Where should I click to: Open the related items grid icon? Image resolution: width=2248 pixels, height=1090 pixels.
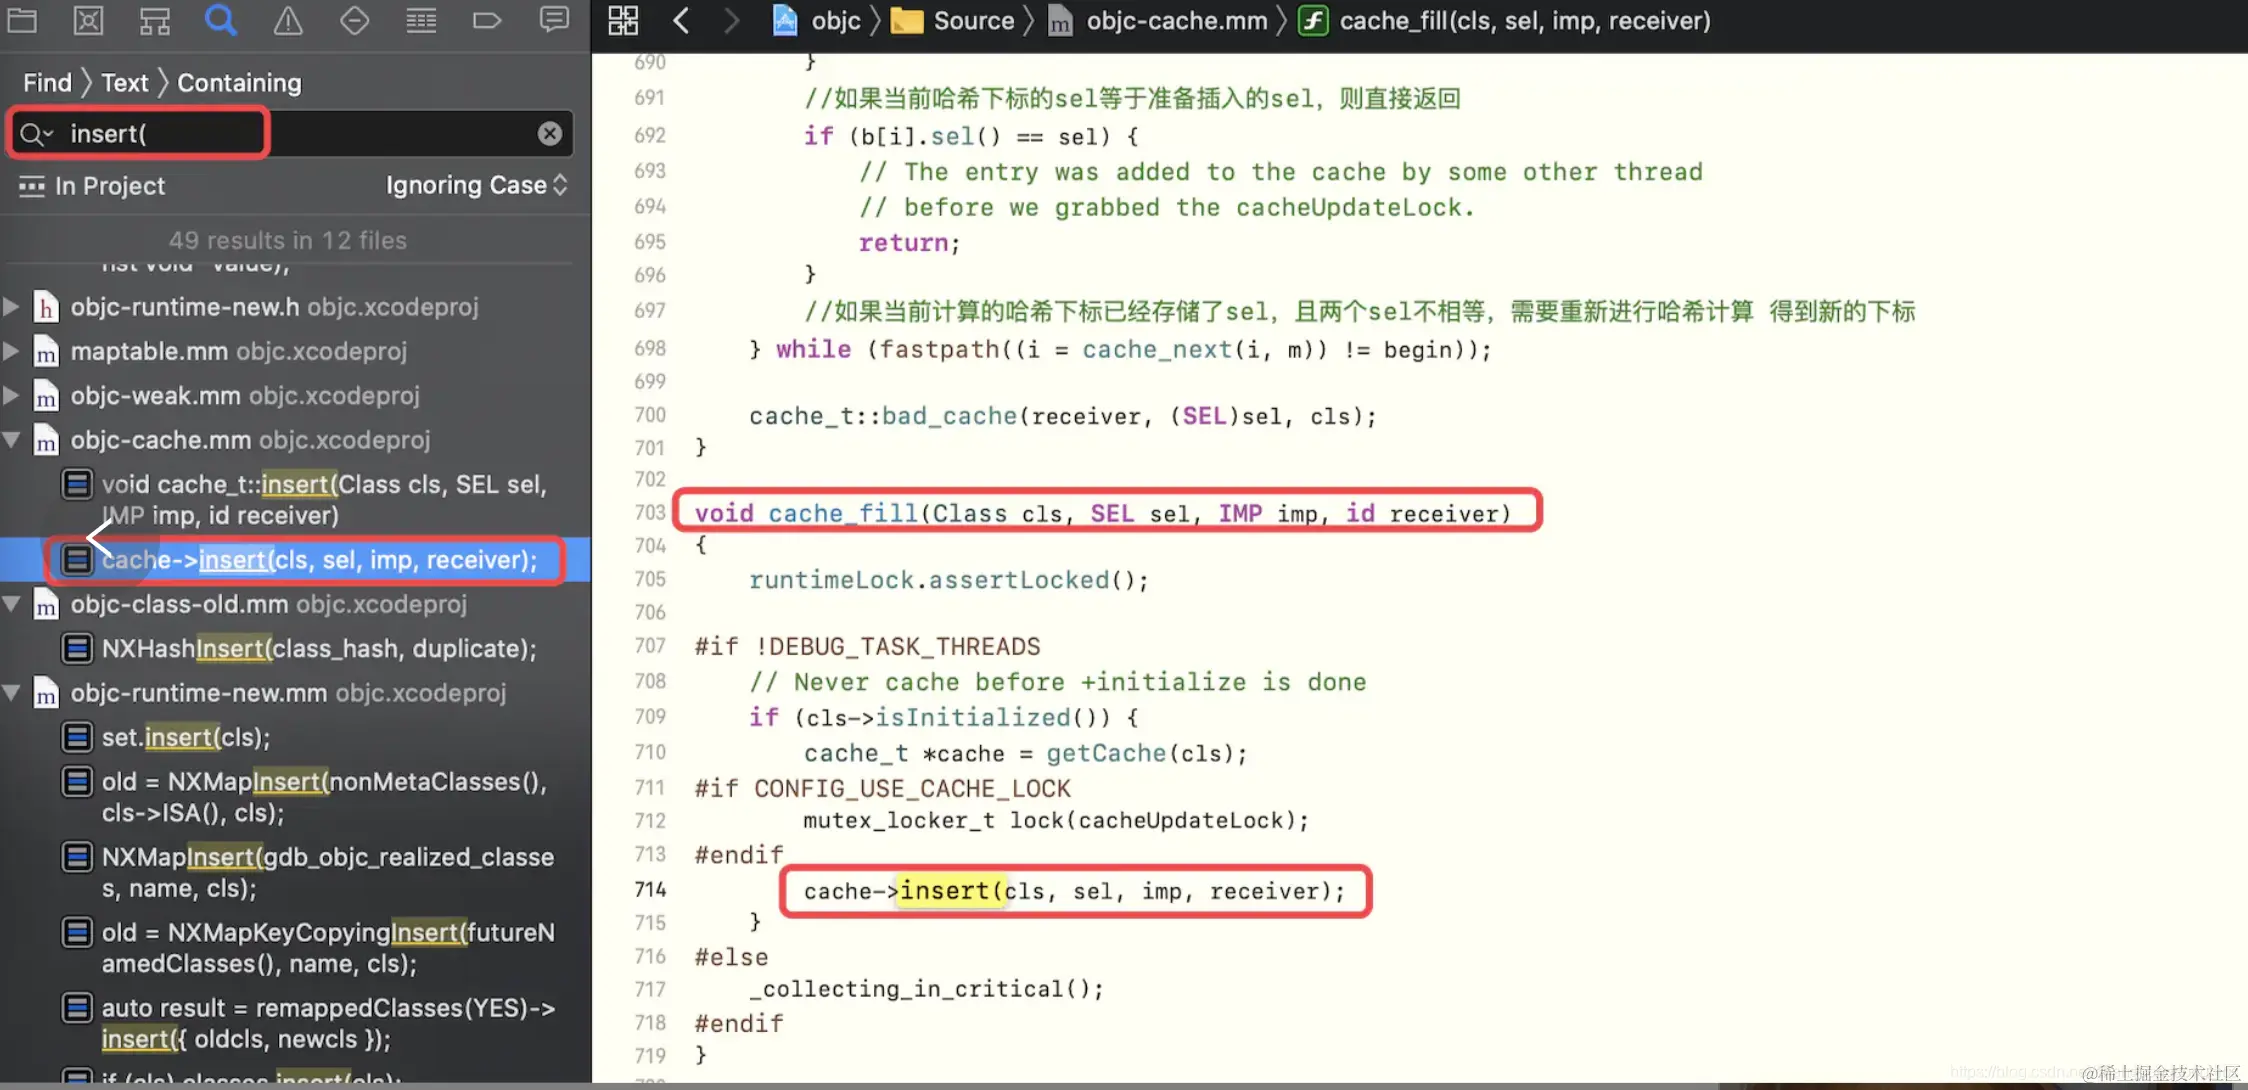623,20
